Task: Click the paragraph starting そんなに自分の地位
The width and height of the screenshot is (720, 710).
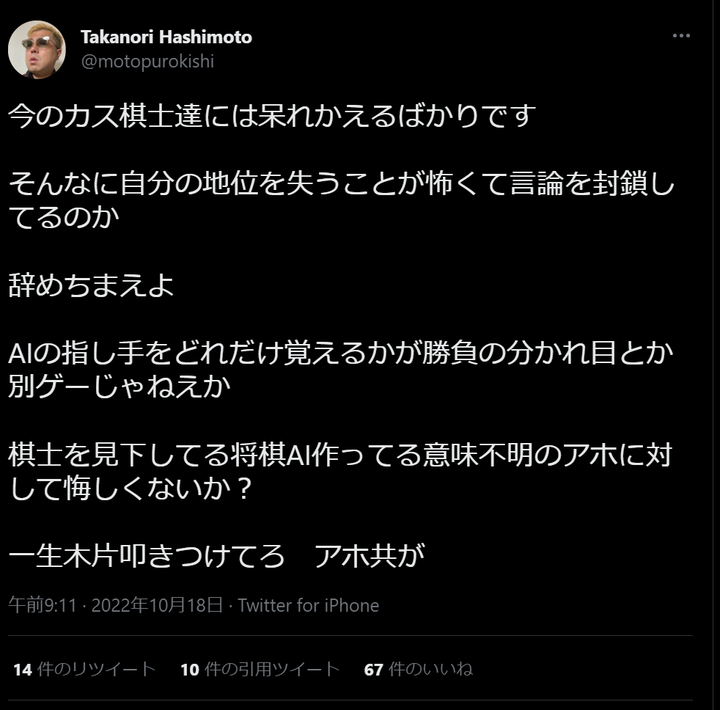Action: coord(341,200)
